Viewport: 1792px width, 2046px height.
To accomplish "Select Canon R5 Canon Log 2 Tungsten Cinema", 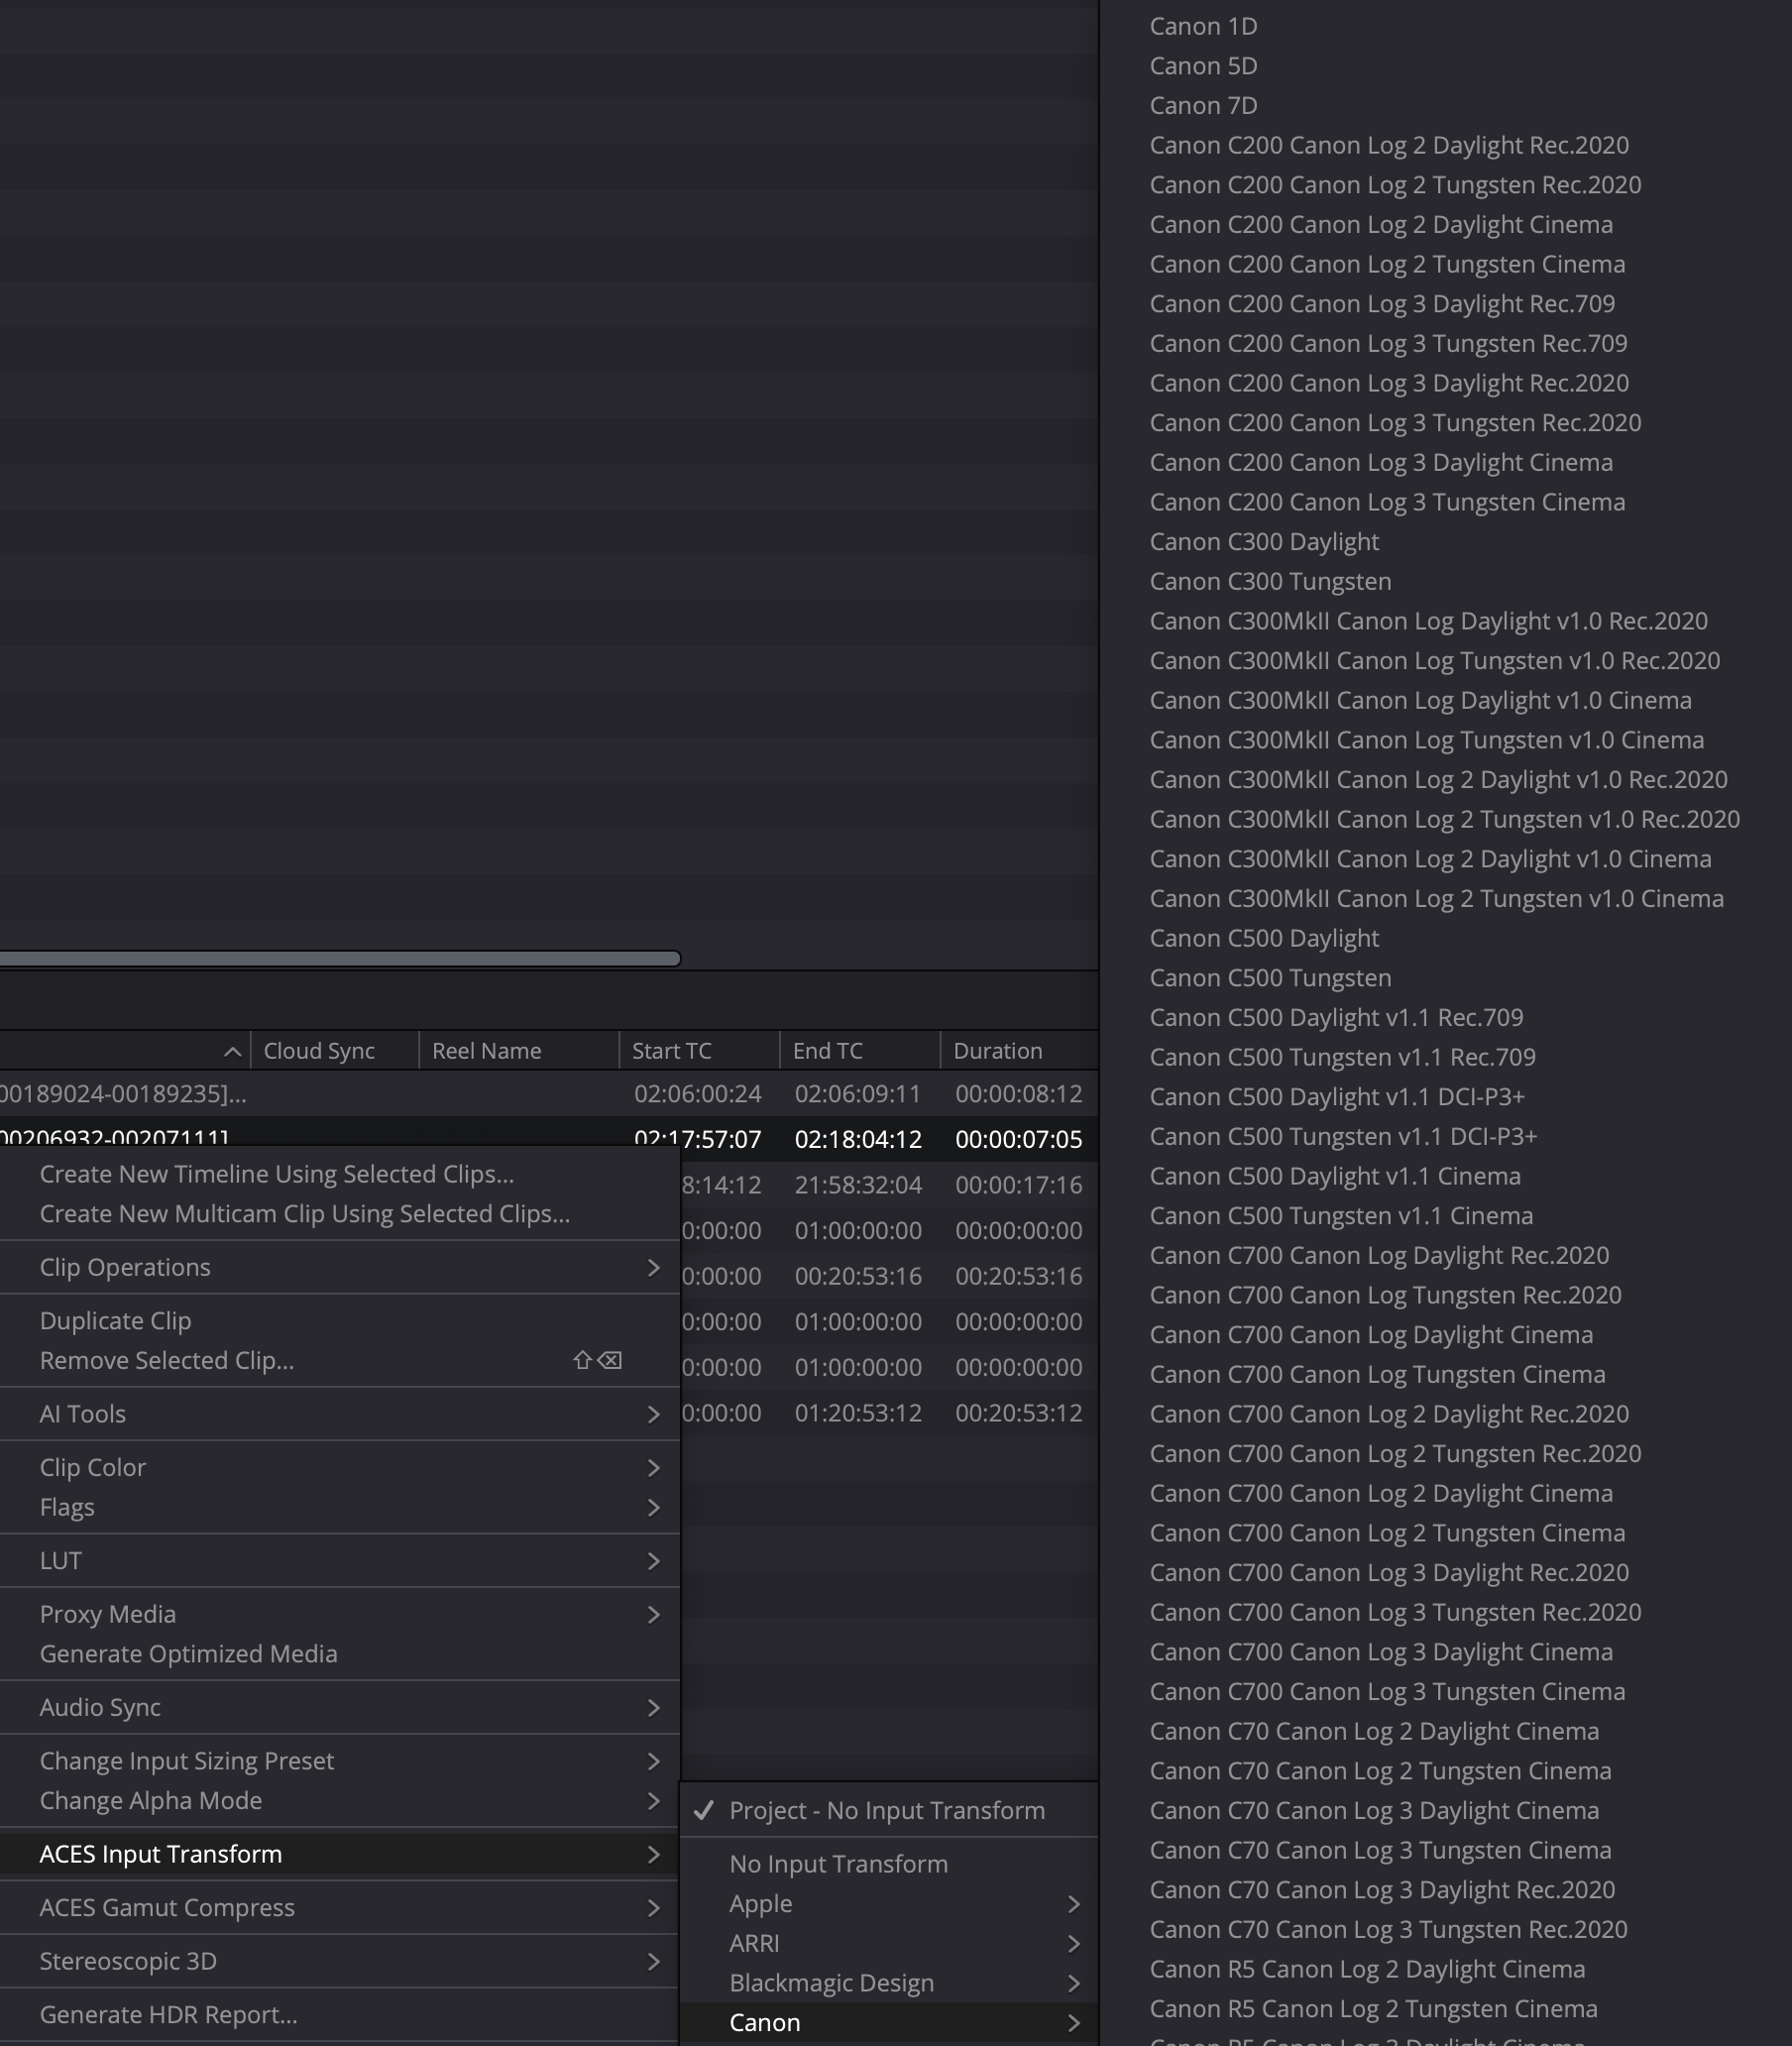I will 1373,2009.
